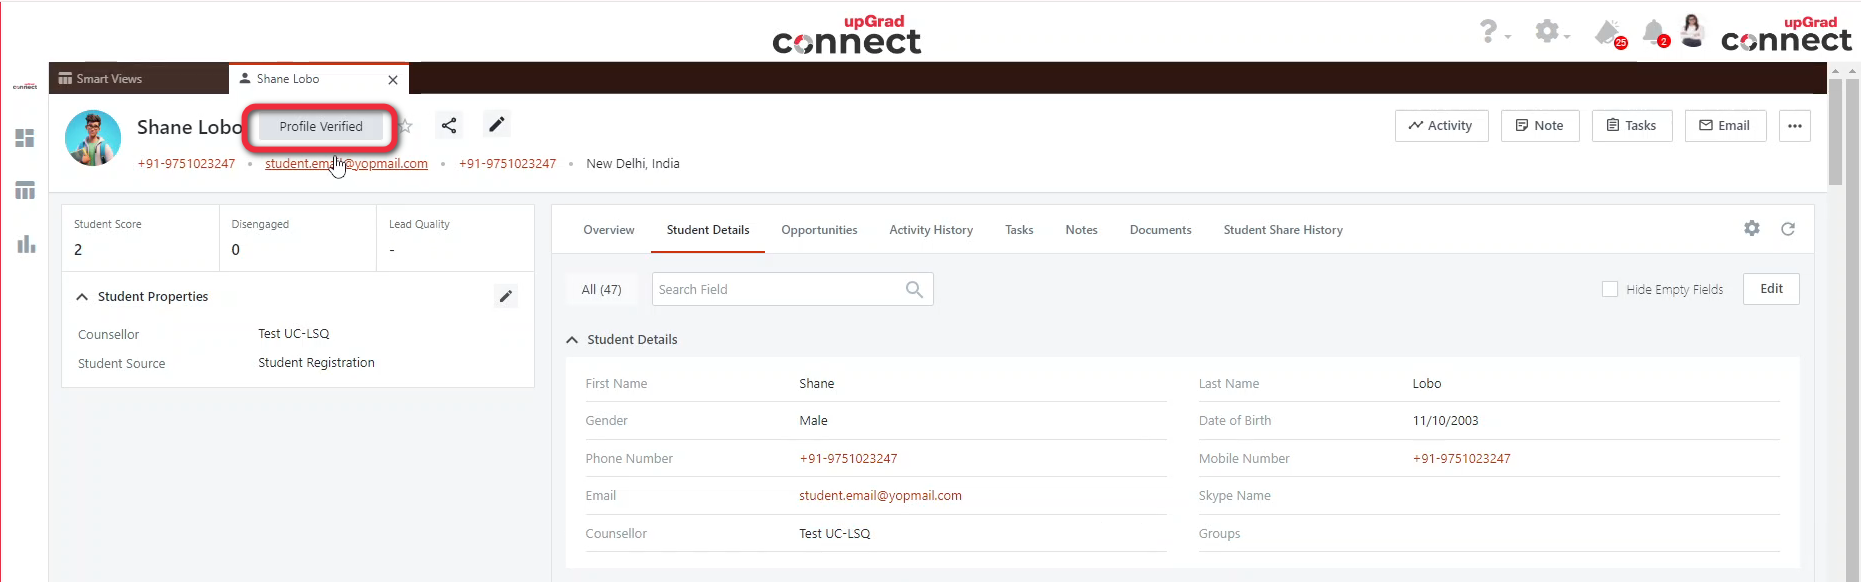Click the pencil edit icon in profile header
The height and width of the screenshot is (582, 1861).
pyautogui.click(x=497, y=124)
